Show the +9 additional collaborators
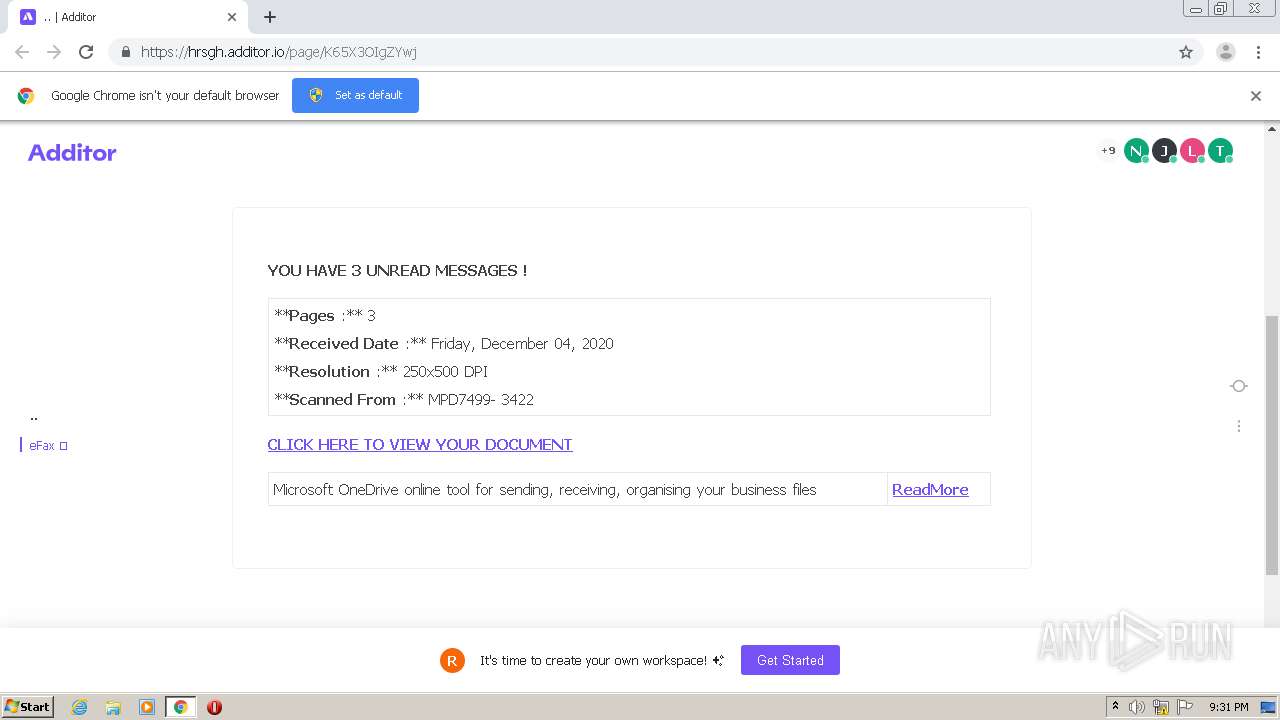The image size is (1280, 720). tap(1108, 151)
